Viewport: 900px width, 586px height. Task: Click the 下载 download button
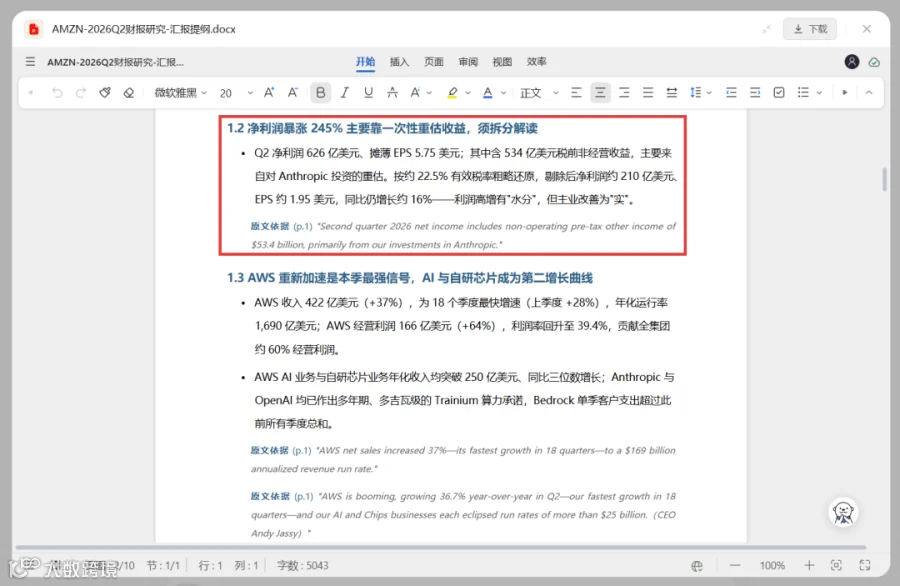point(810,29)
